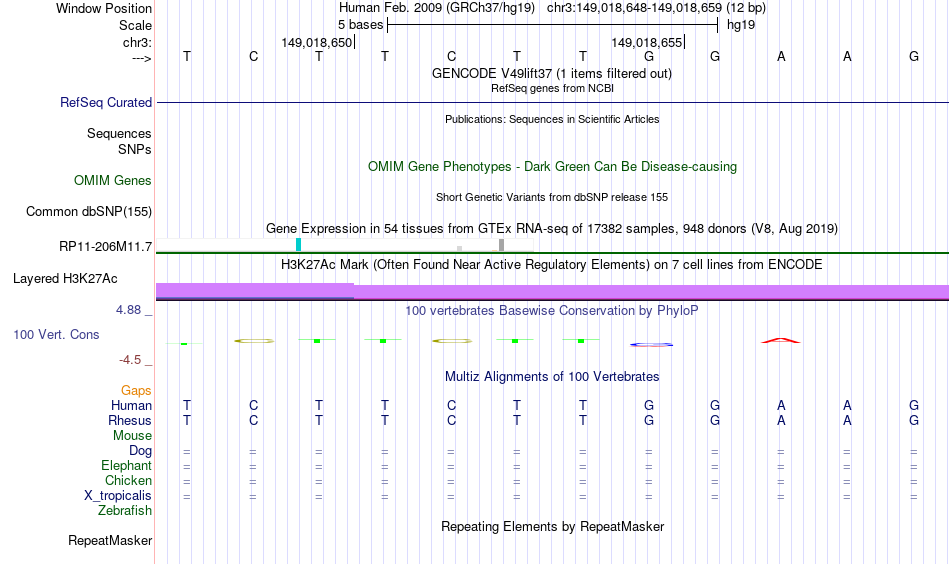The height and width of the screenshot is (564, 950).
Task: Open the RP11-206M11.7 GTEx gene label
Action: click(105, 247)
